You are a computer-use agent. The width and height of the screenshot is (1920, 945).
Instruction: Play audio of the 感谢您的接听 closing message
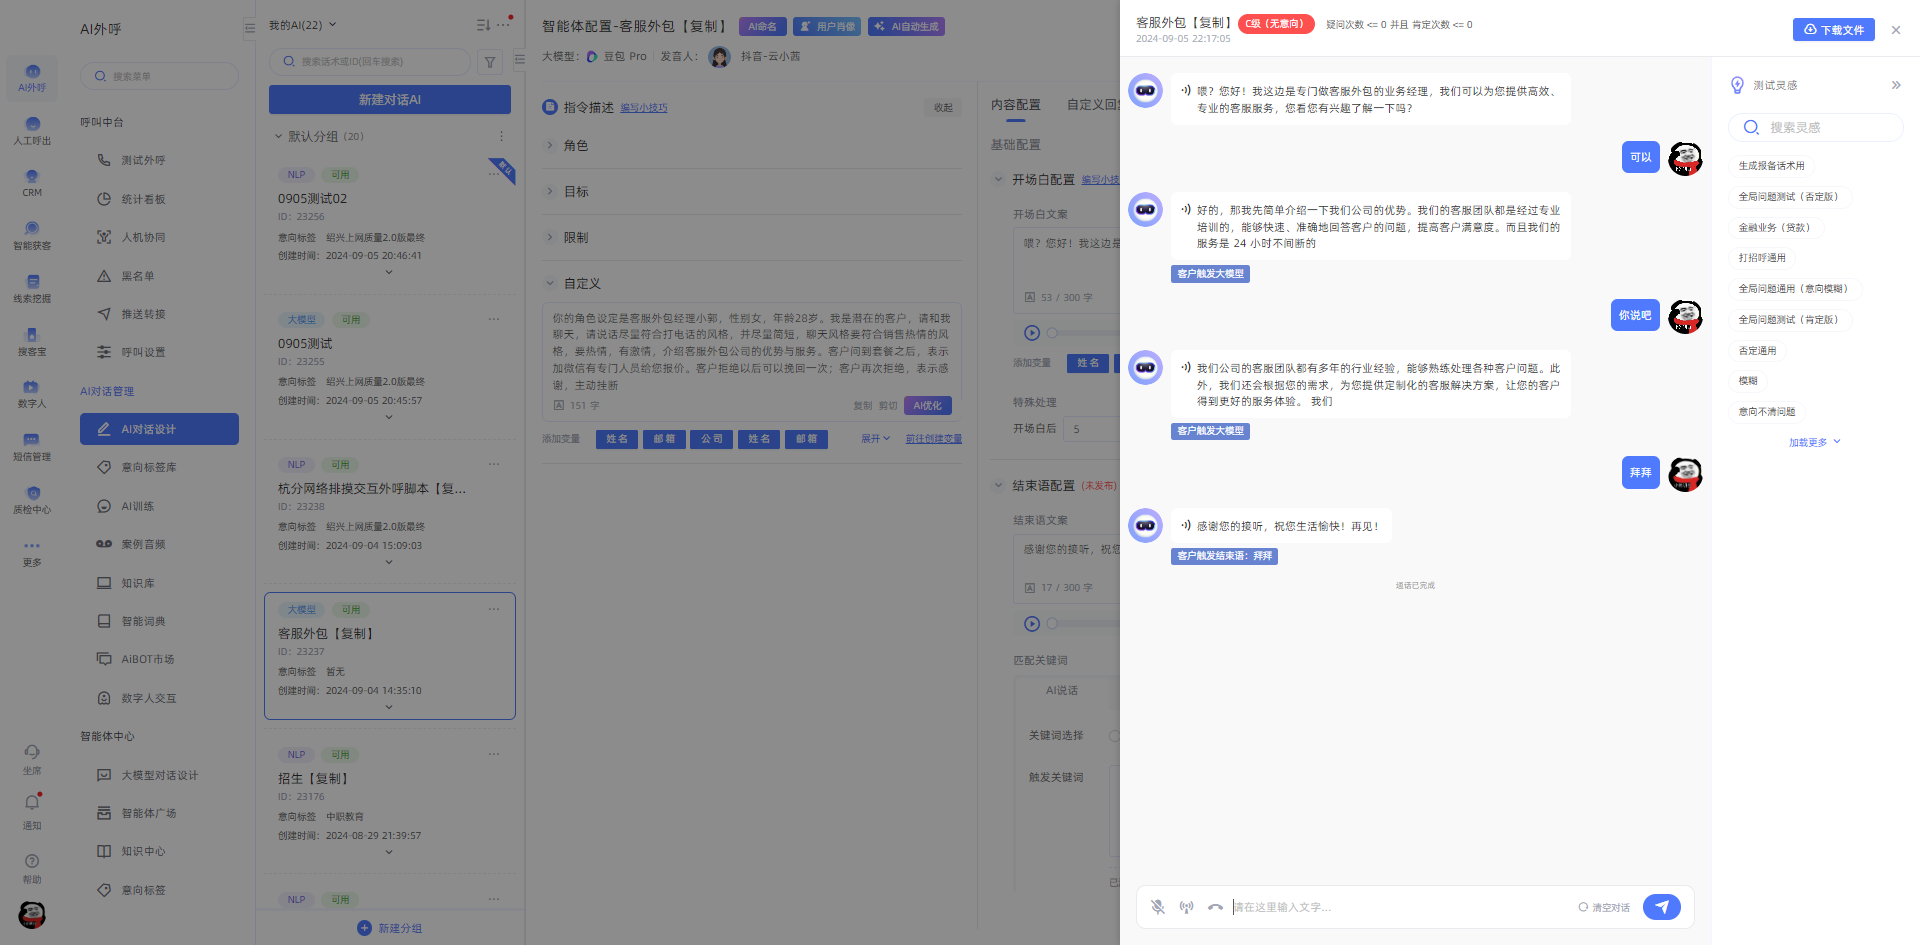click(x=1186, y=526)
